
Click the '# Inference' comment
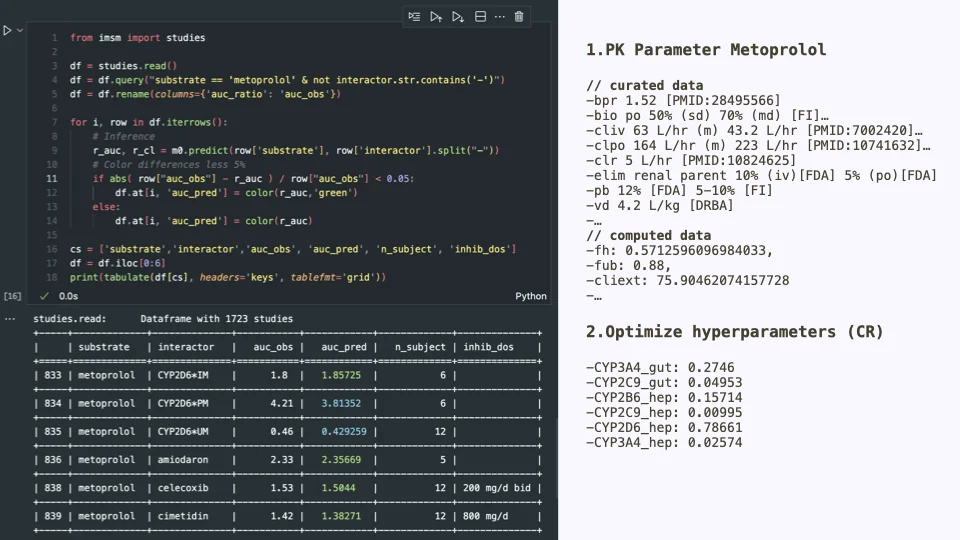coord(124,136)
